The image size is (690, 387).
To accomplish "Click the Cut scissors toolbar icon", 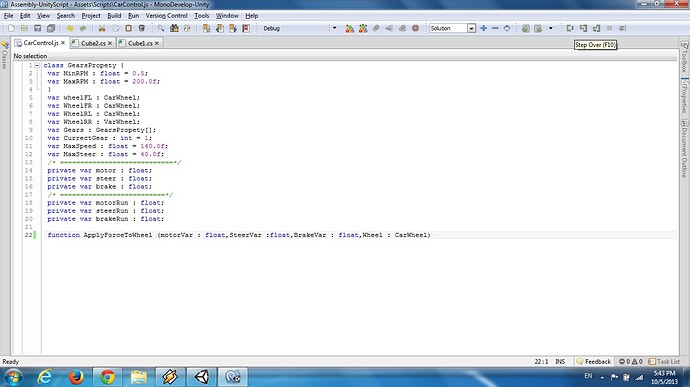I will tap(102, 28).
